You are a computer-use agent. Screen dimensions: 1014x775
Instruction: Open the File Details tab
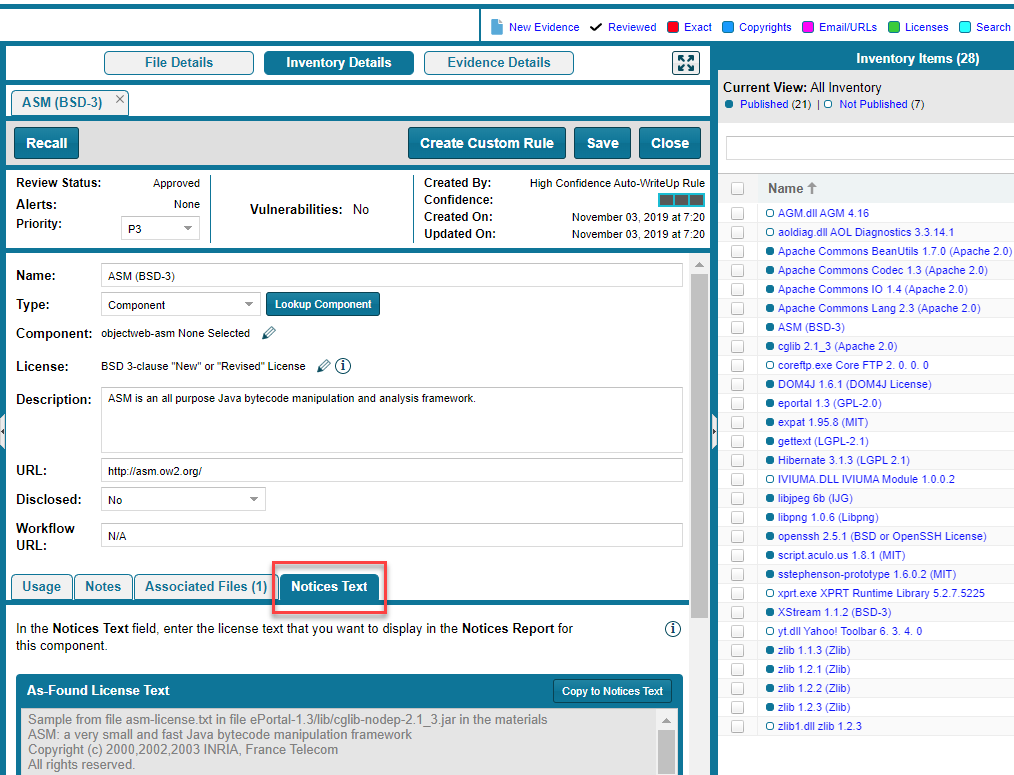178,63
